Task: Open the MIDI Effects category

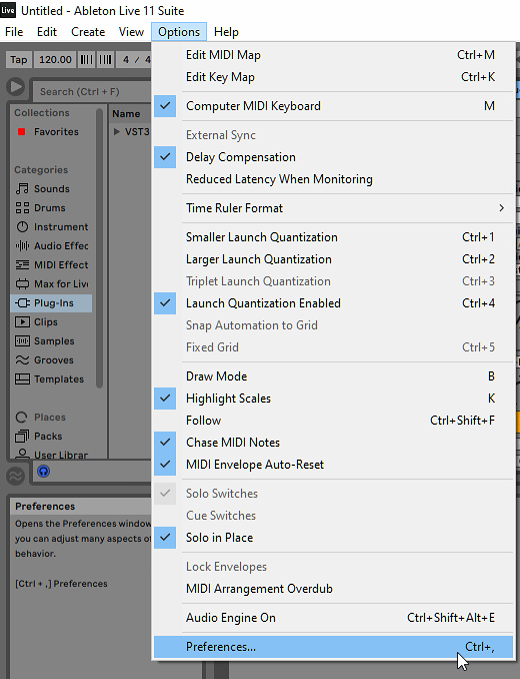Action: tap(52, 265)
